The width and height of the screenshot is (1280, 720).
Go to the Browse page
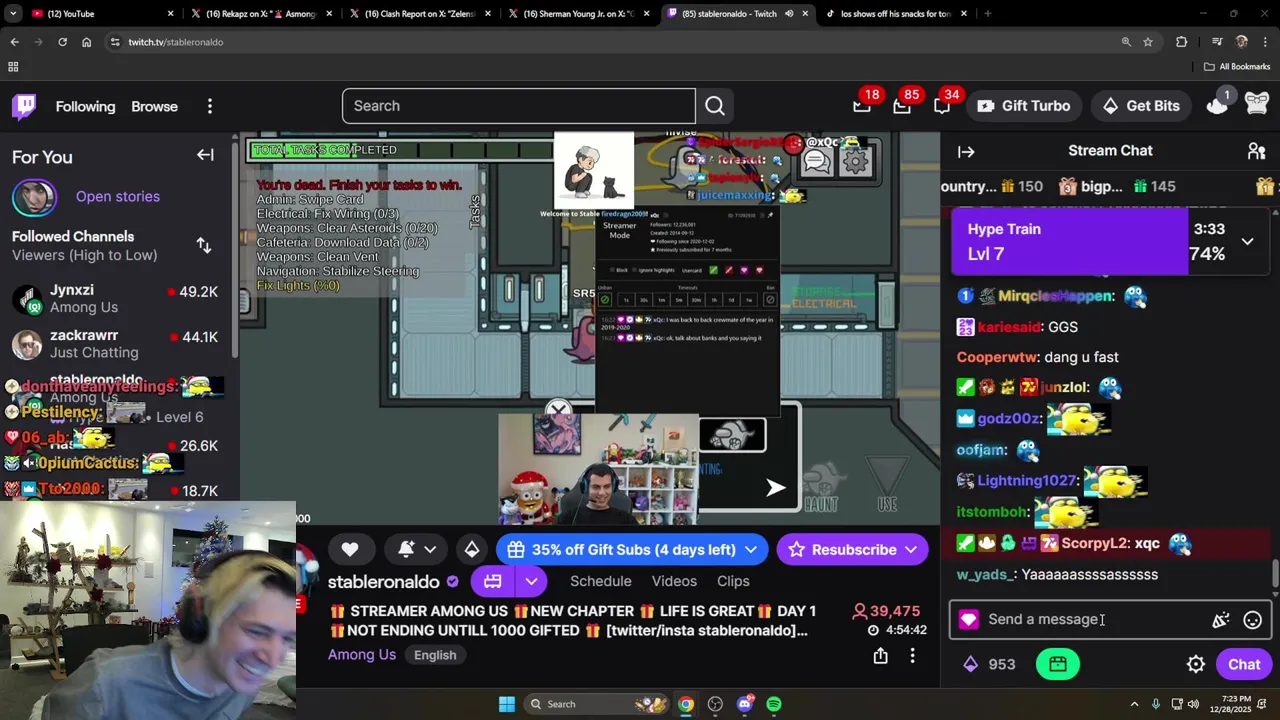click(154, 106)
